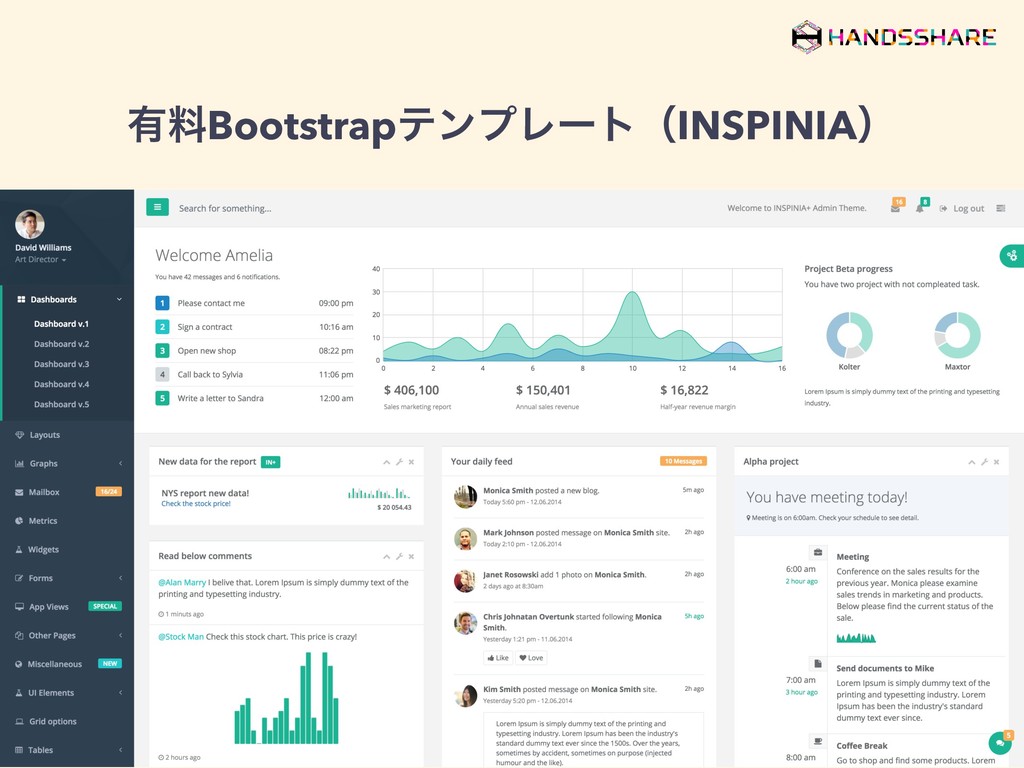This screenshot has width=1024, height=768.
Task: Select Dashboard v.1 in sidebar
Action: click(x=61, y=324)
